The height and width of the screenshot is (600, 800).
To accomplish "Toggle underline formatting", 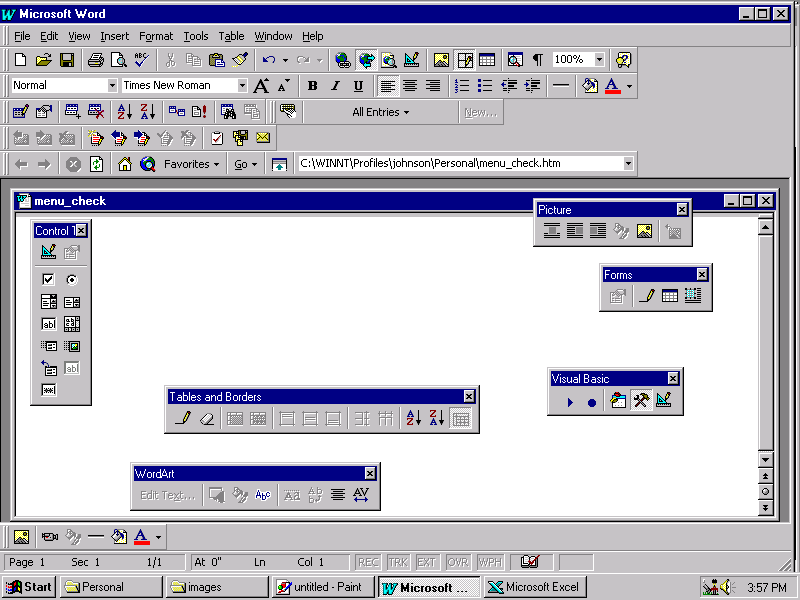I will [358, 86].
